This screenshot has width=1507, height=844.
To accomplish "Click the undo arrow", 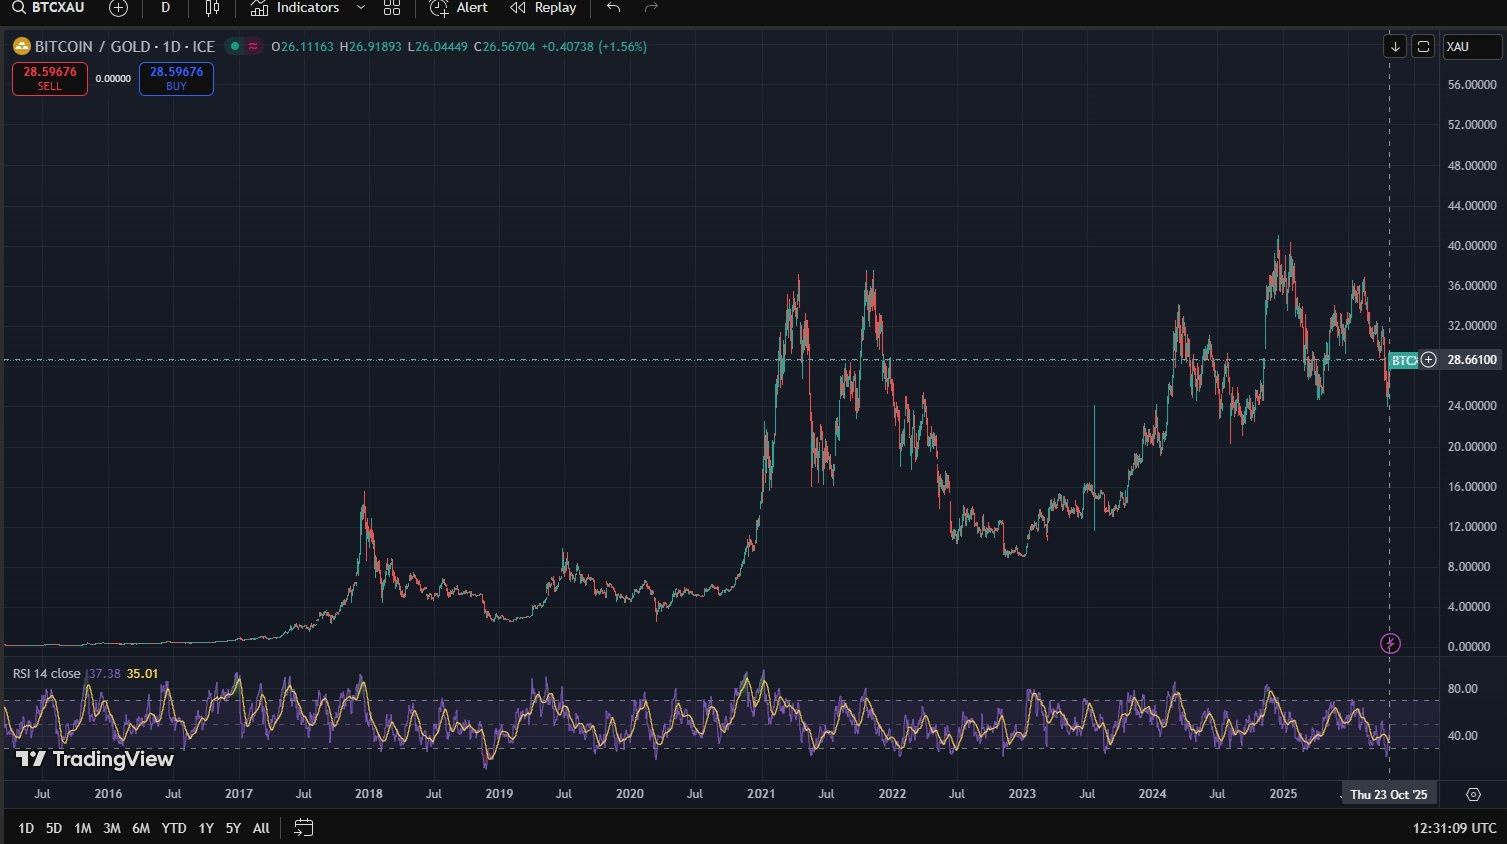I will coord(613,8).
